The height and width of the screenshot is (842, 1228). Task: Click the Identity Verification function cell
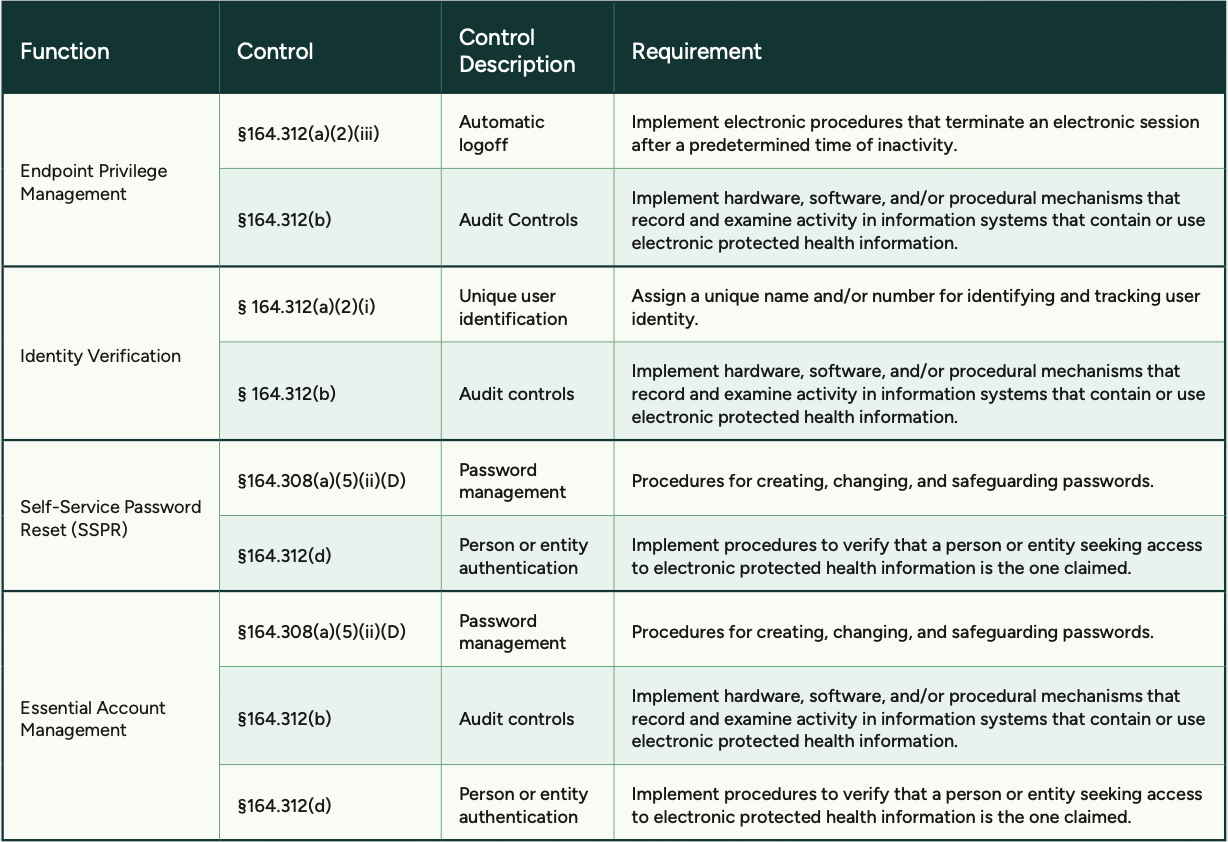tap(100, 356)
